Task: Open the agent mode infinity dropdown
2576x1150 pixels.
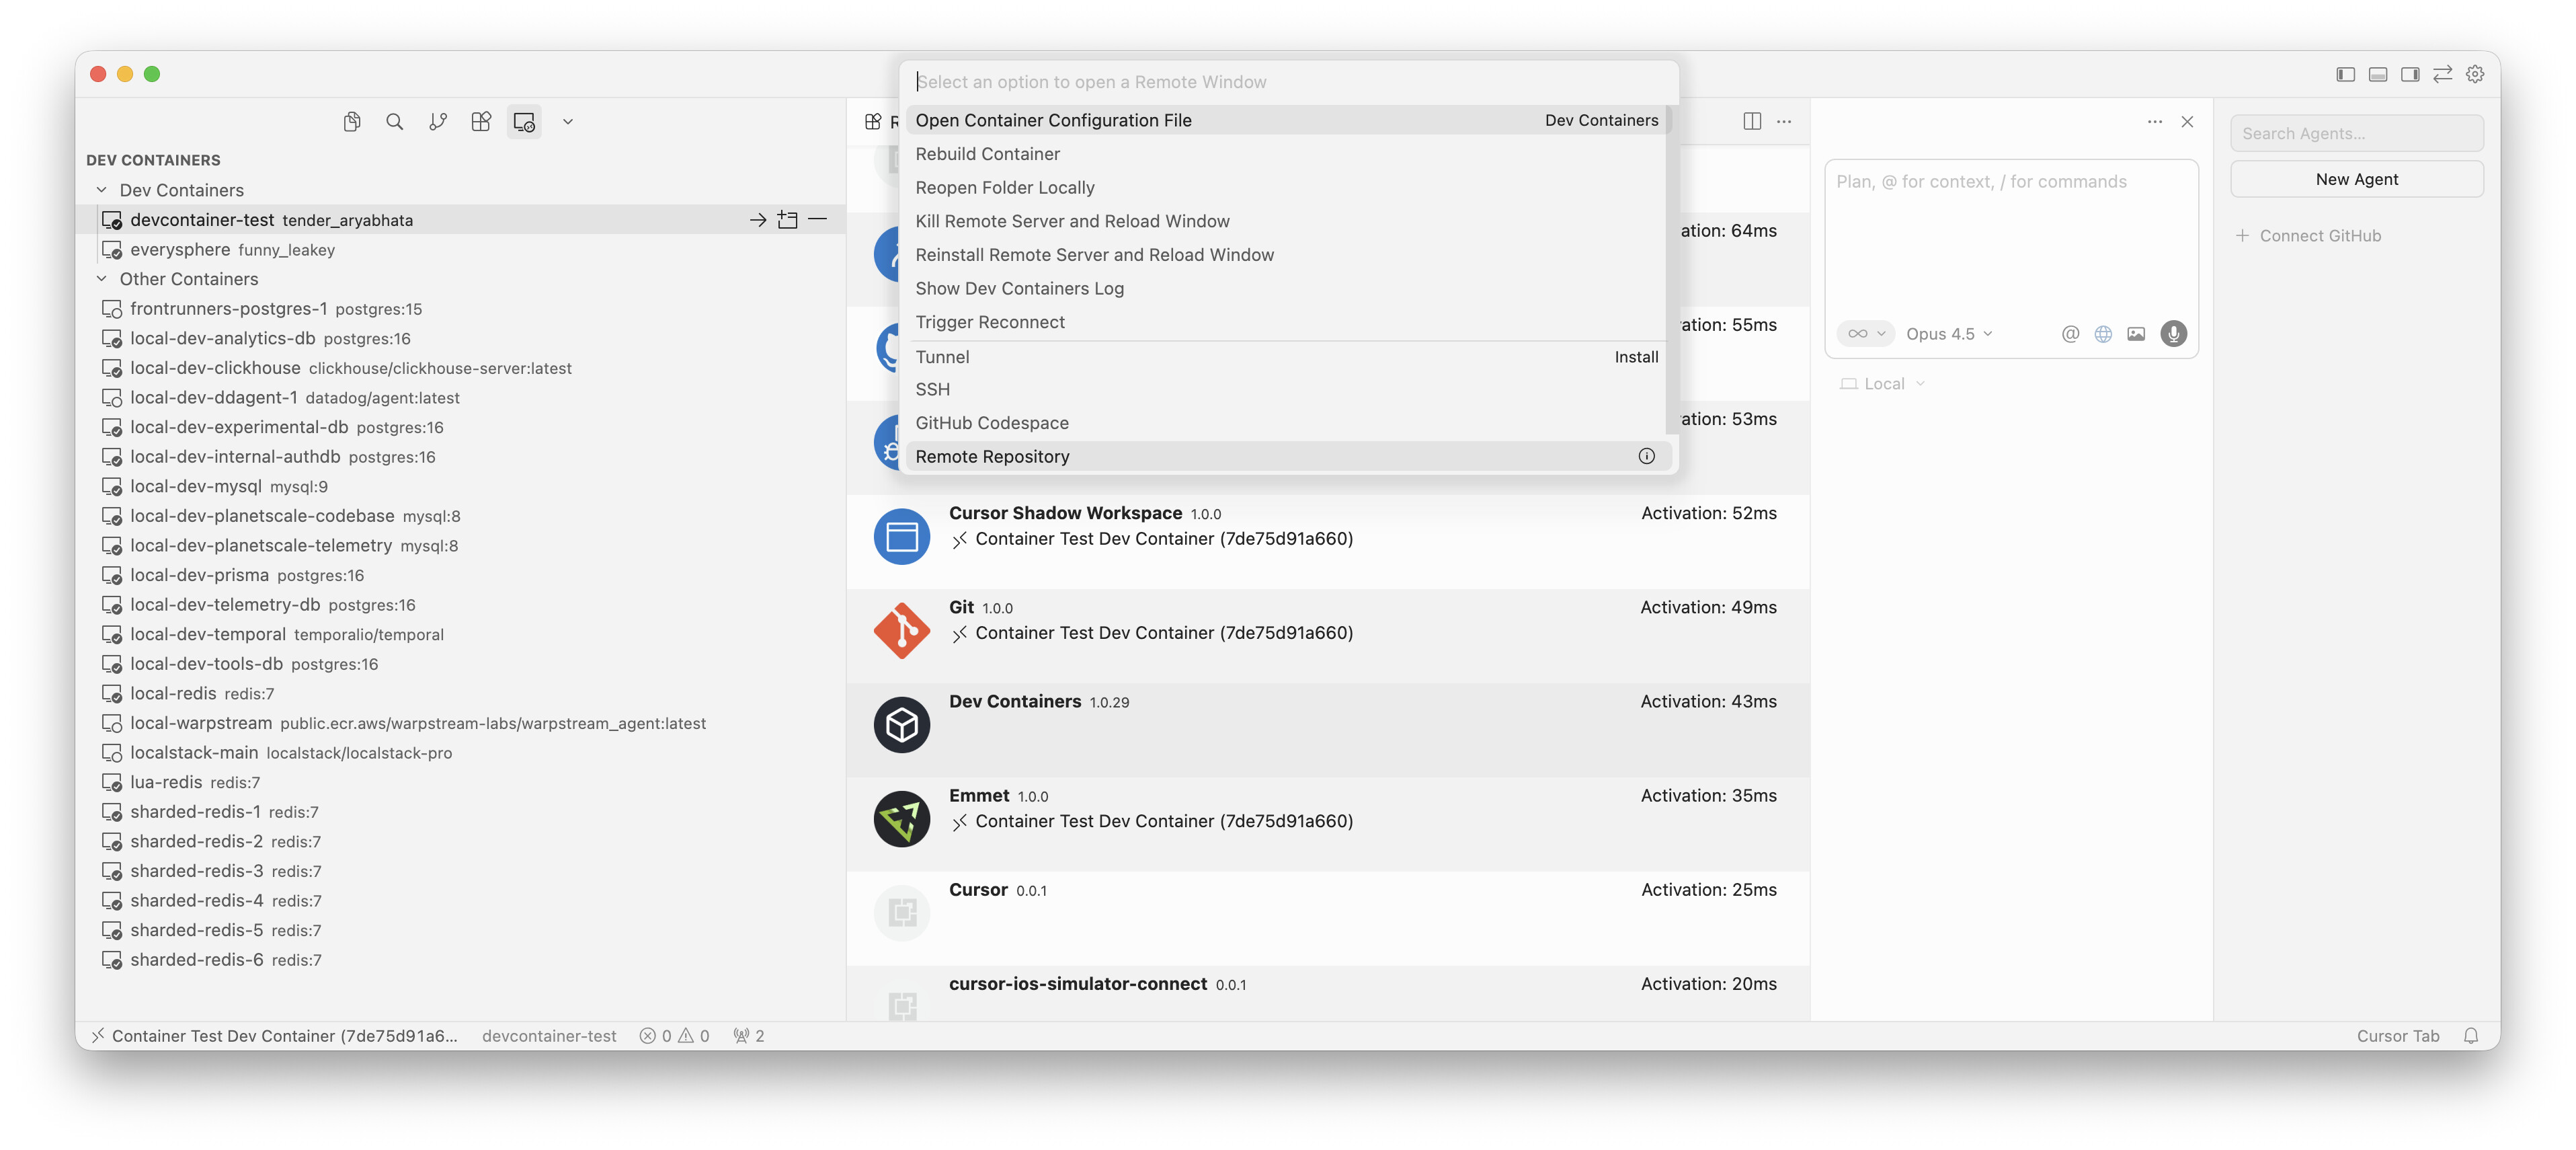Action: point(1865,334)
